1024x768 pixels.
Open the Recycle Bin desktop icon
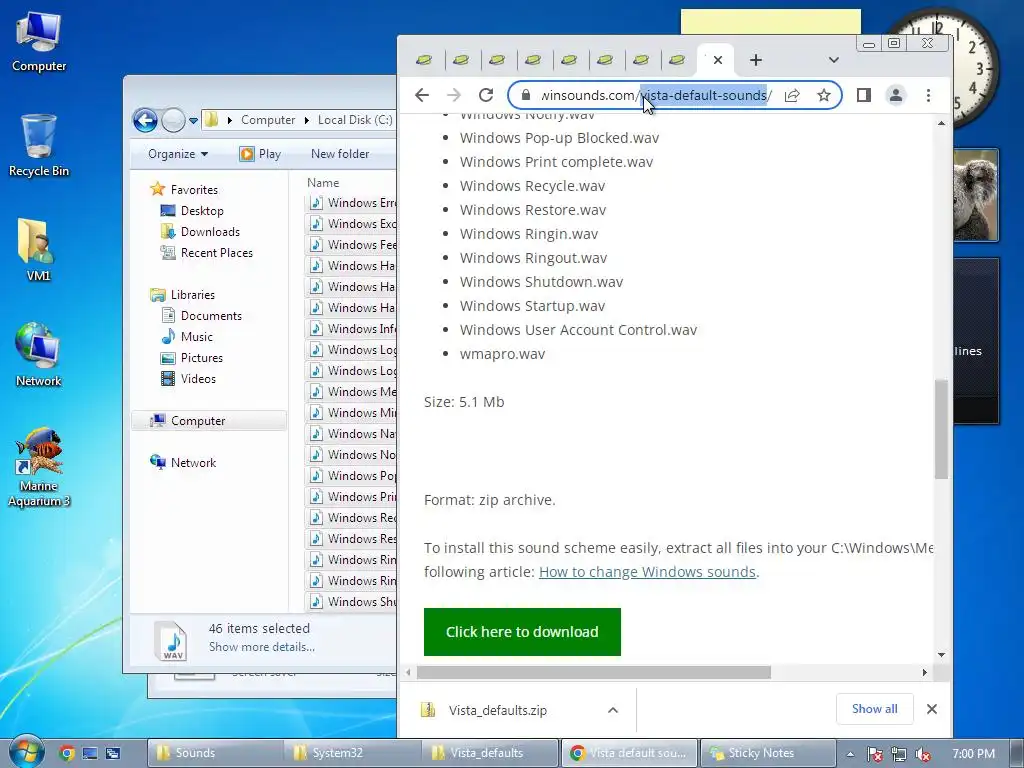[39, 146]
